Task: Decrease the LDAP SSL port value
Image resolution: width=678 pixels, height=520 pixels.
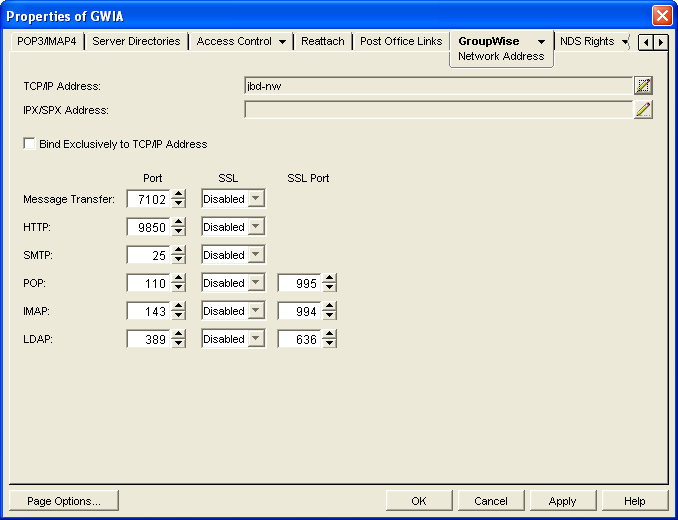Action: (329, 344)
